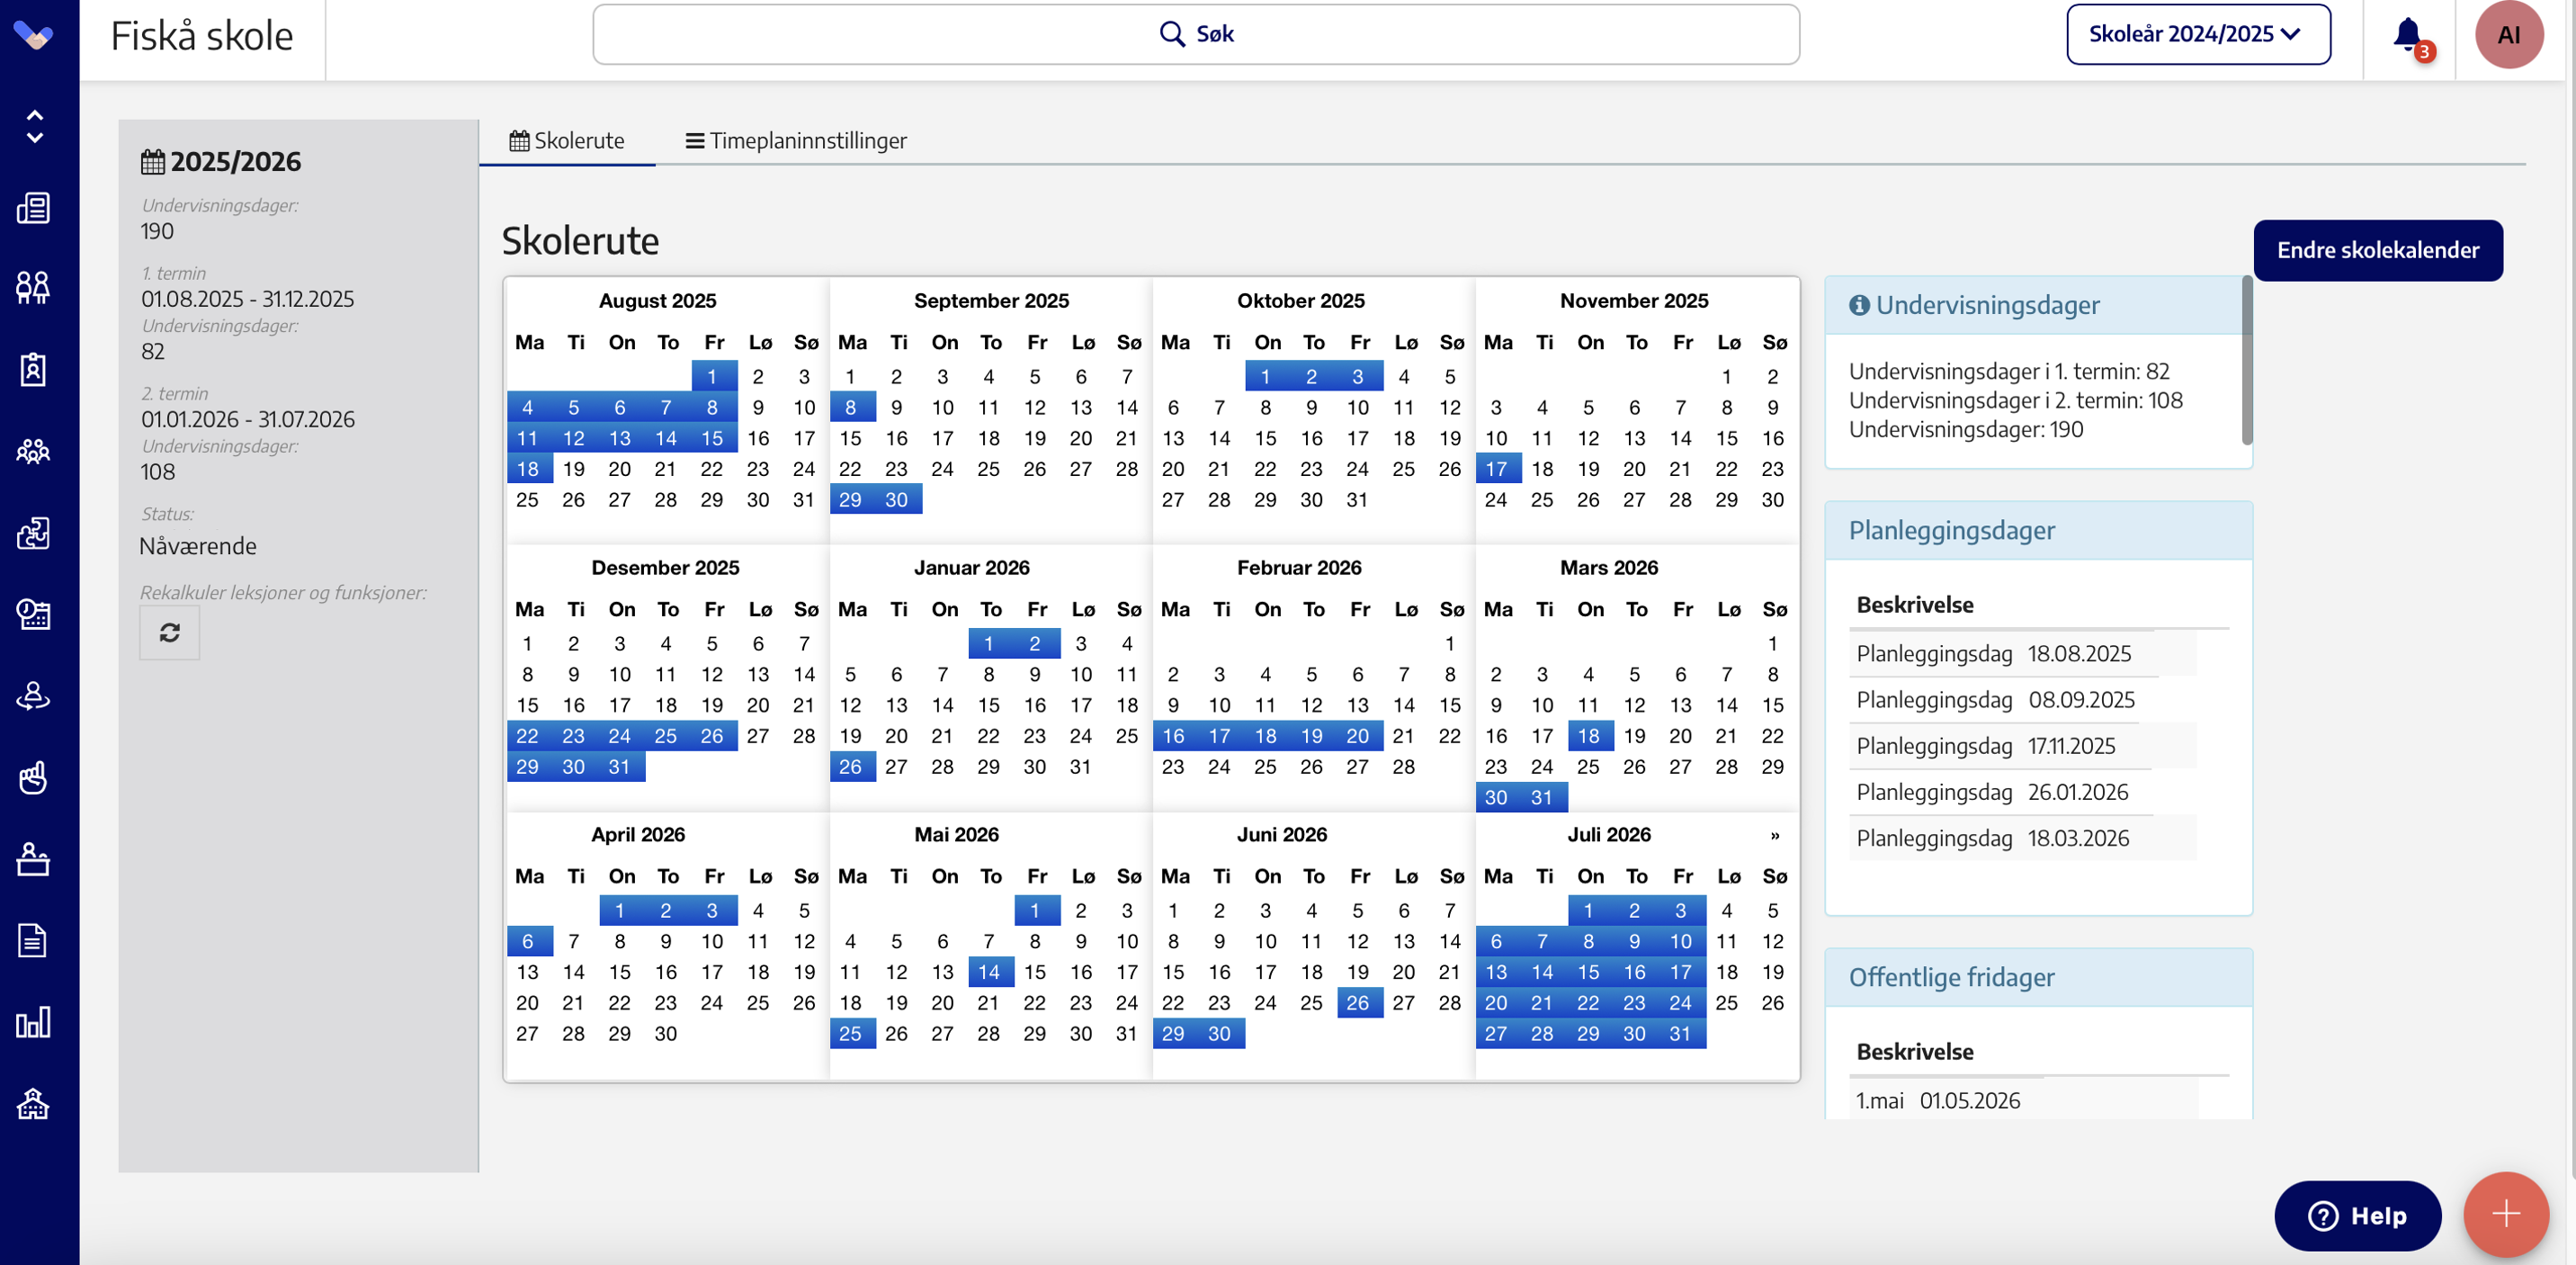Click the Februar 2026 month title

tap(1299, 568)
